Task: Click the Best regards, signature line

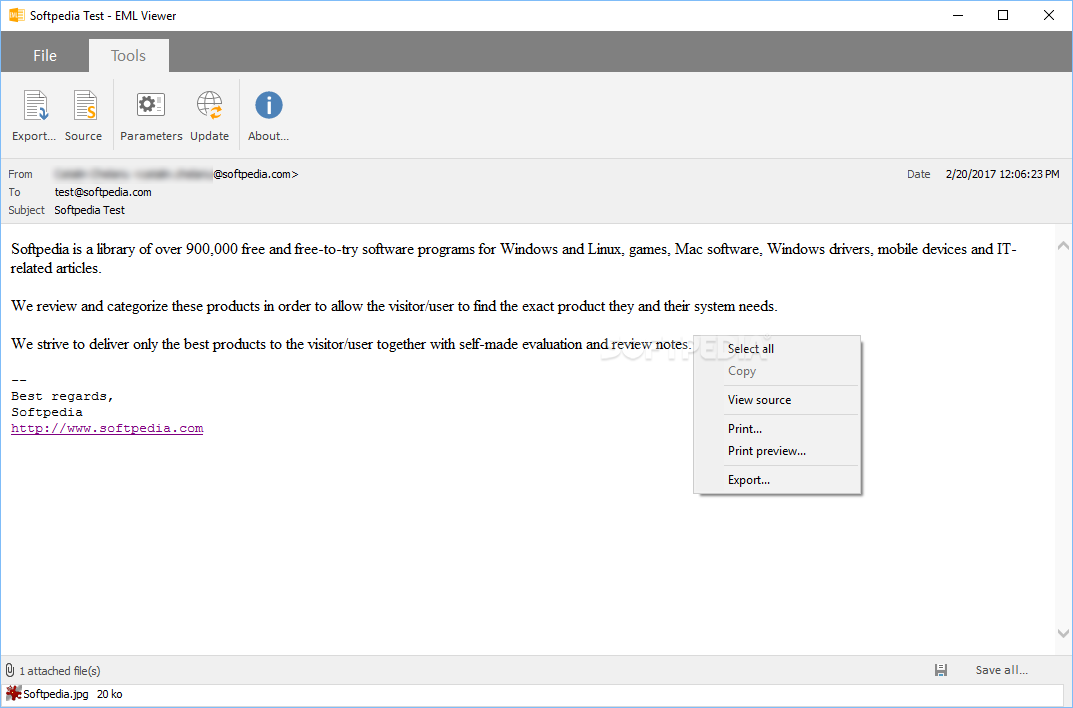Action: coord(62,396)
